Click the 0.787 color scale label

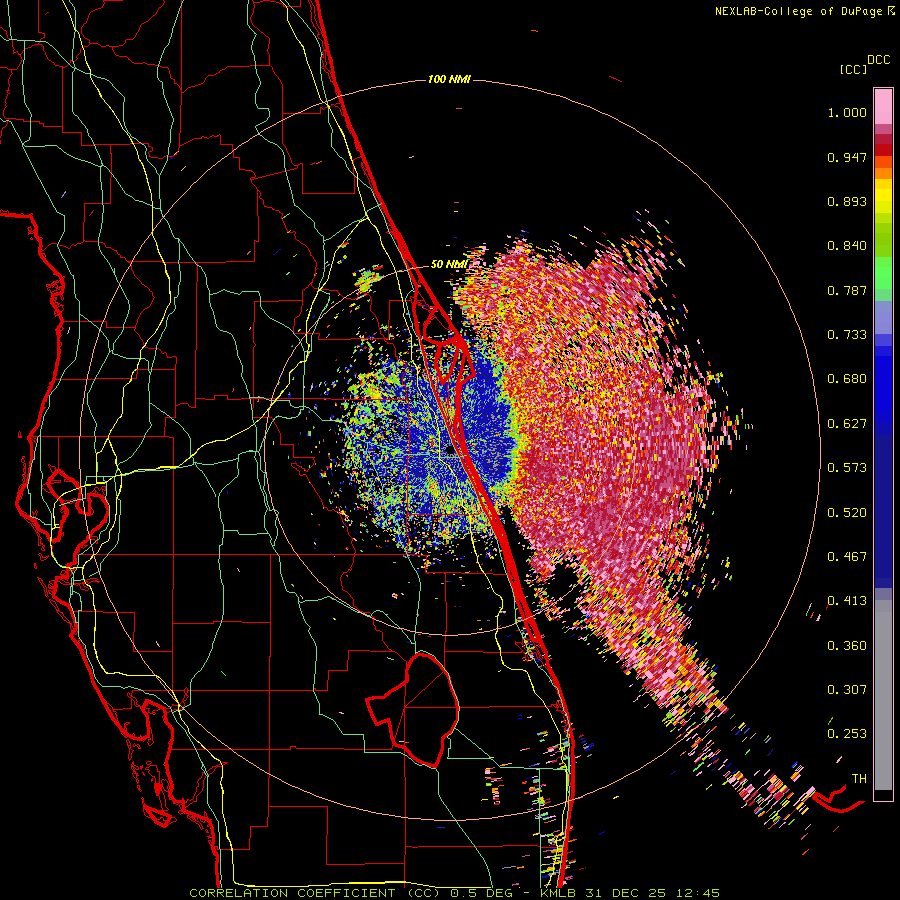847,290
